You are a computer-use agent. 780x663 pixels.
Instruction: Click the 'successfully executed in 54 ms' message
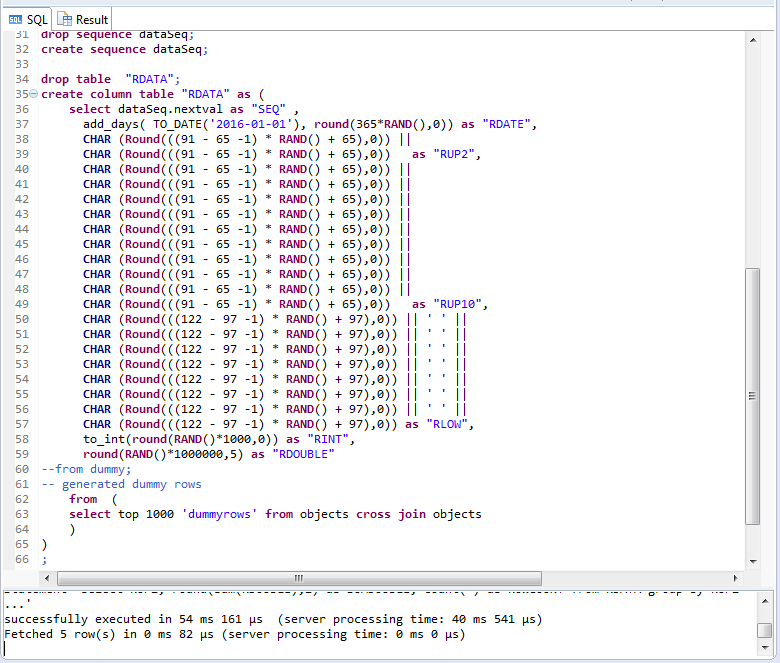(x=273, y=619)
